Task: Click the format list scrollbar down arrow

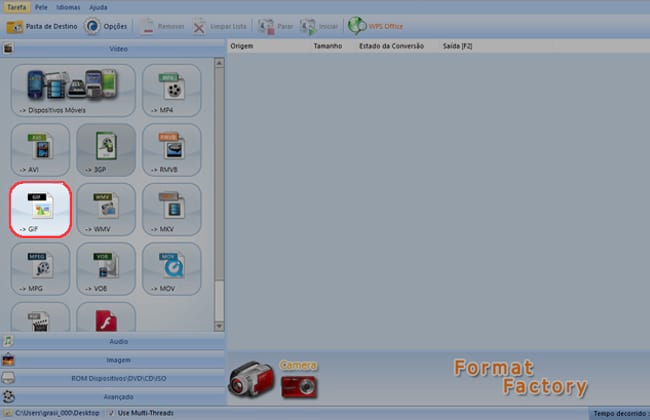Action: [220, 328]
